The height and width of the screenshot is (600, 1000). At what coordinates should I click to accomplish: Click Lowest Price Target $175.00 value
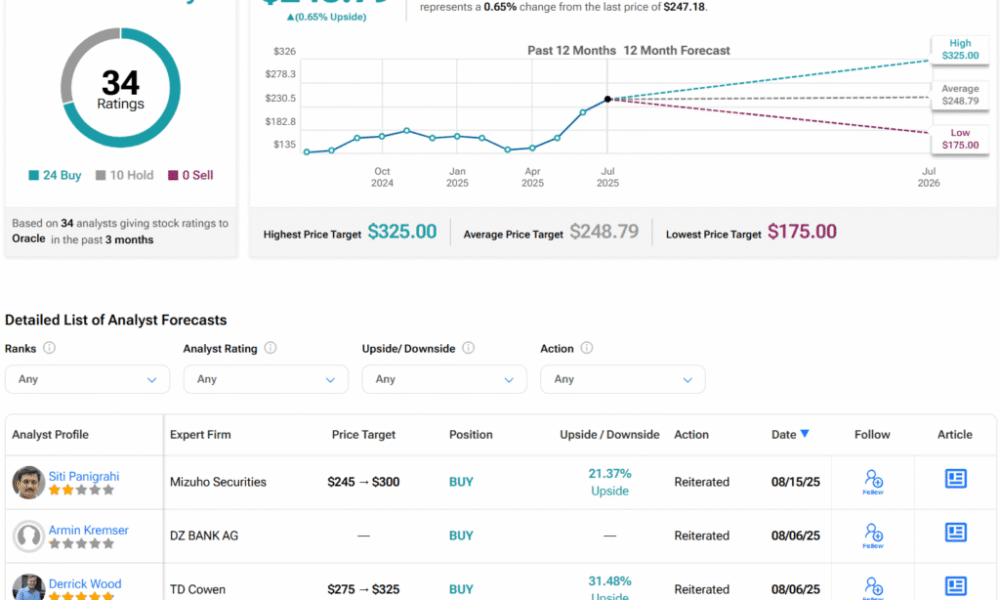[x=802, y=231]
